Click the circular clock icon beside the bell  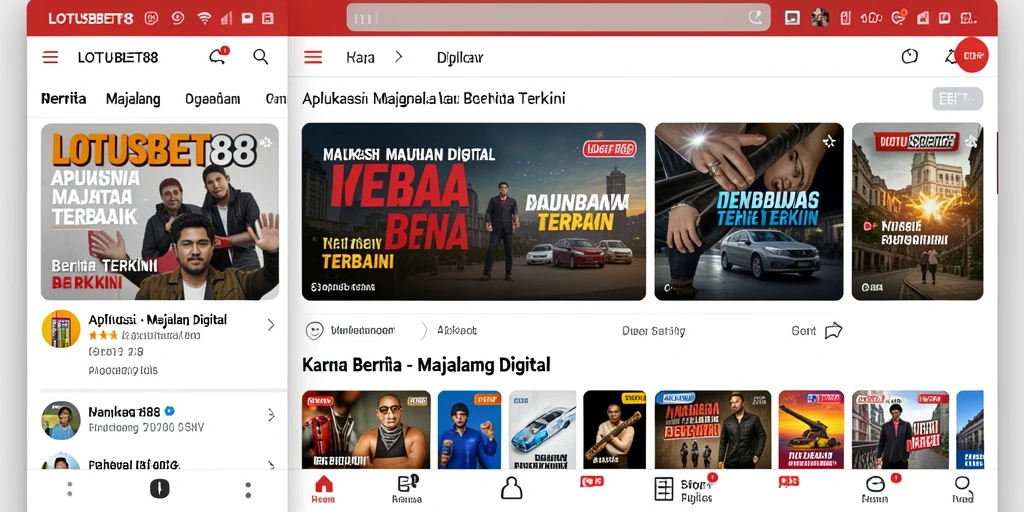point(909,57)
